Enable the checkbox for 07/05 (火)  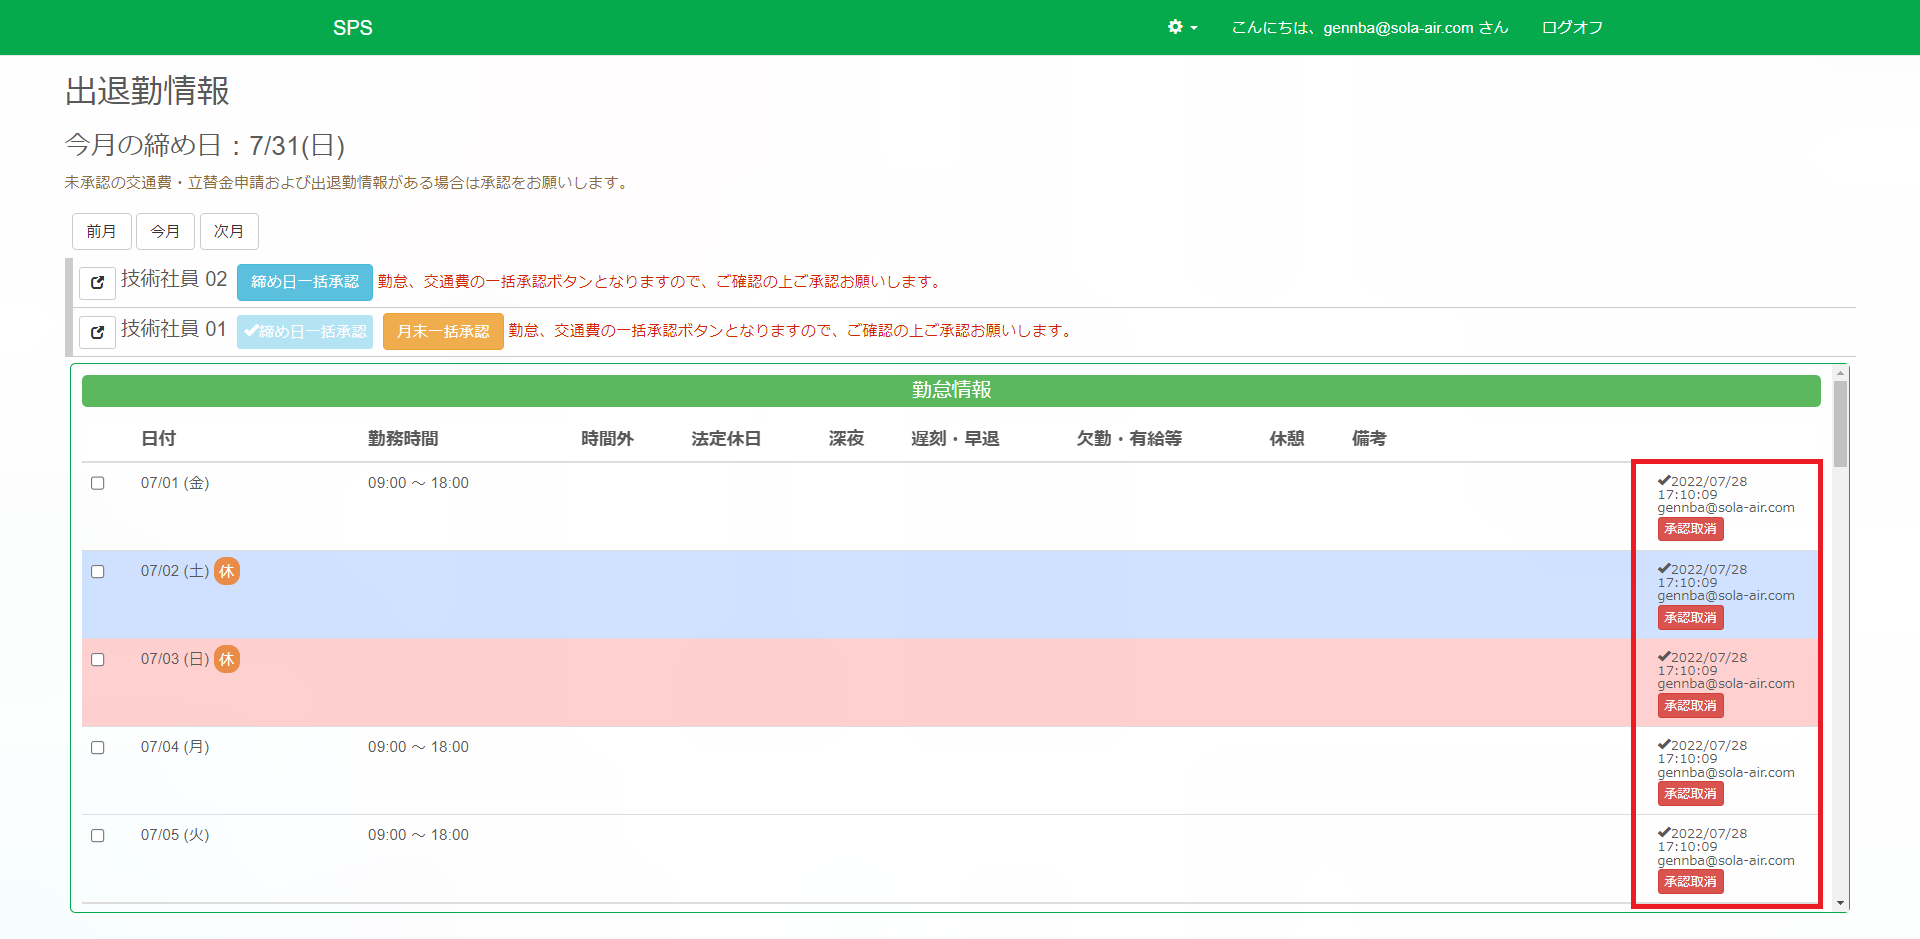[x=98, y=836]
